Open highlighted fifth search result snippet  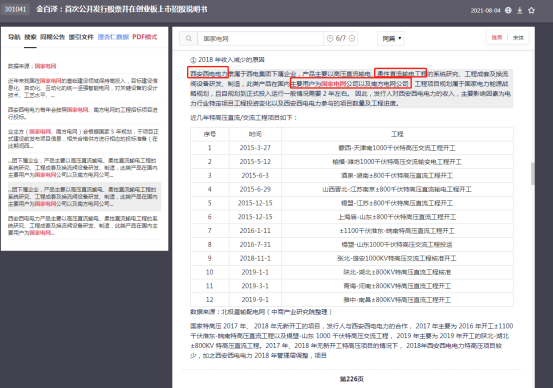tap(84, 196)
